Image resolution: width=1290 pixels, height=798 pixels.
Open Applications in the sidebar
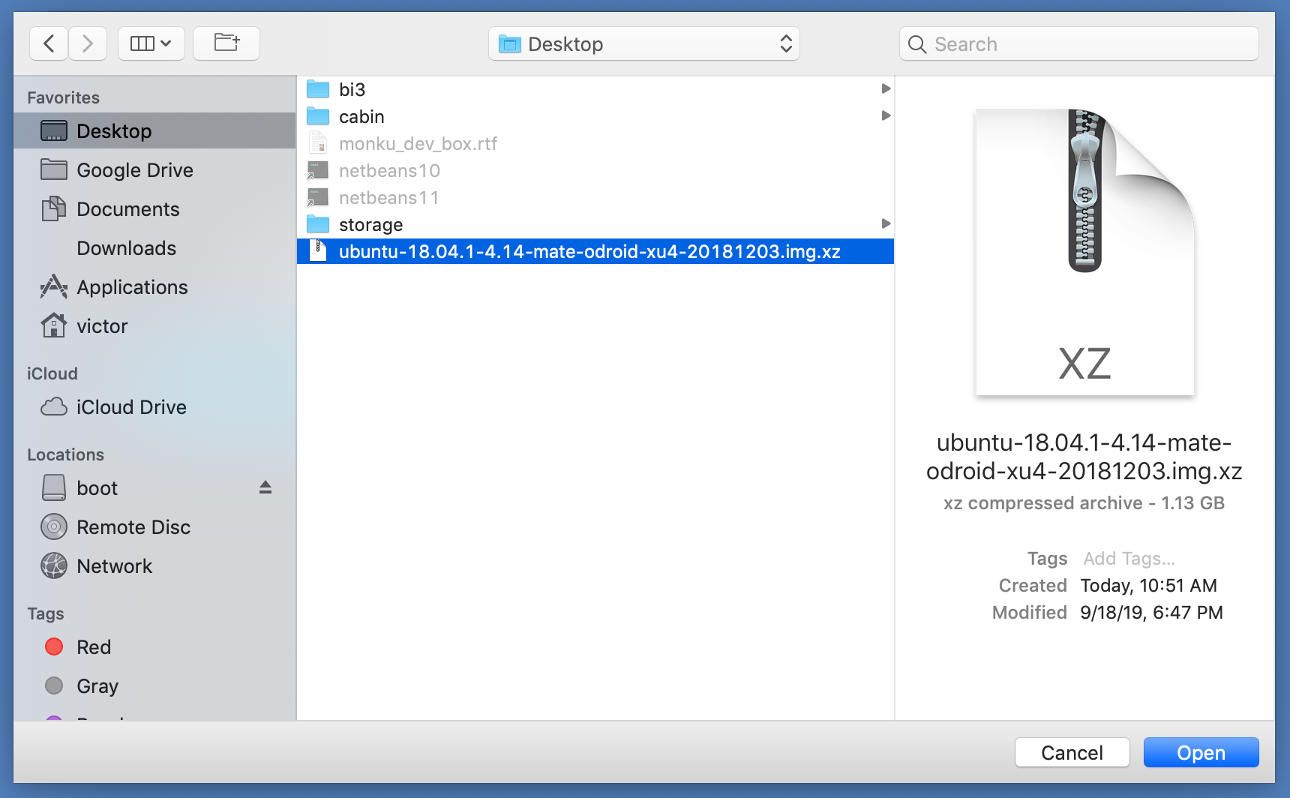click(131, 287)
